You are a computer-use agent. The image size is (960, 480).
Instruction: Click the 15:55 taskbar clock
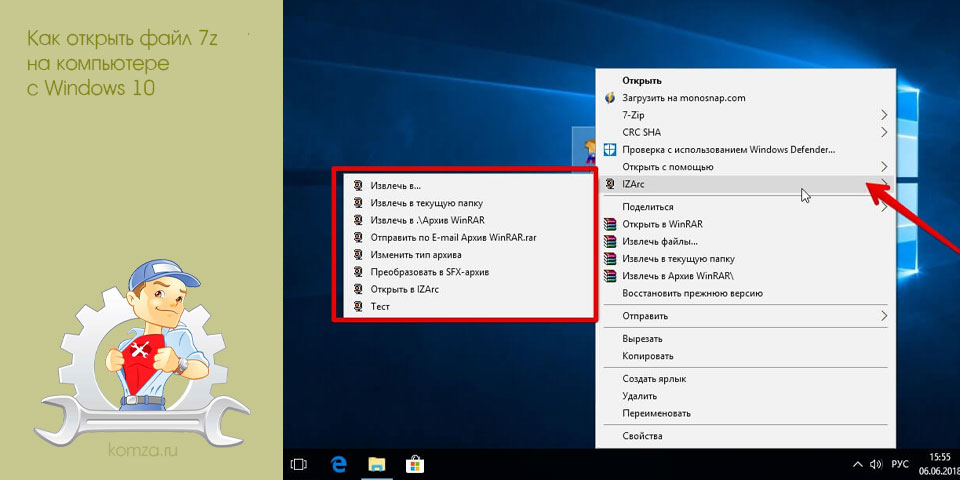[939, 457]
